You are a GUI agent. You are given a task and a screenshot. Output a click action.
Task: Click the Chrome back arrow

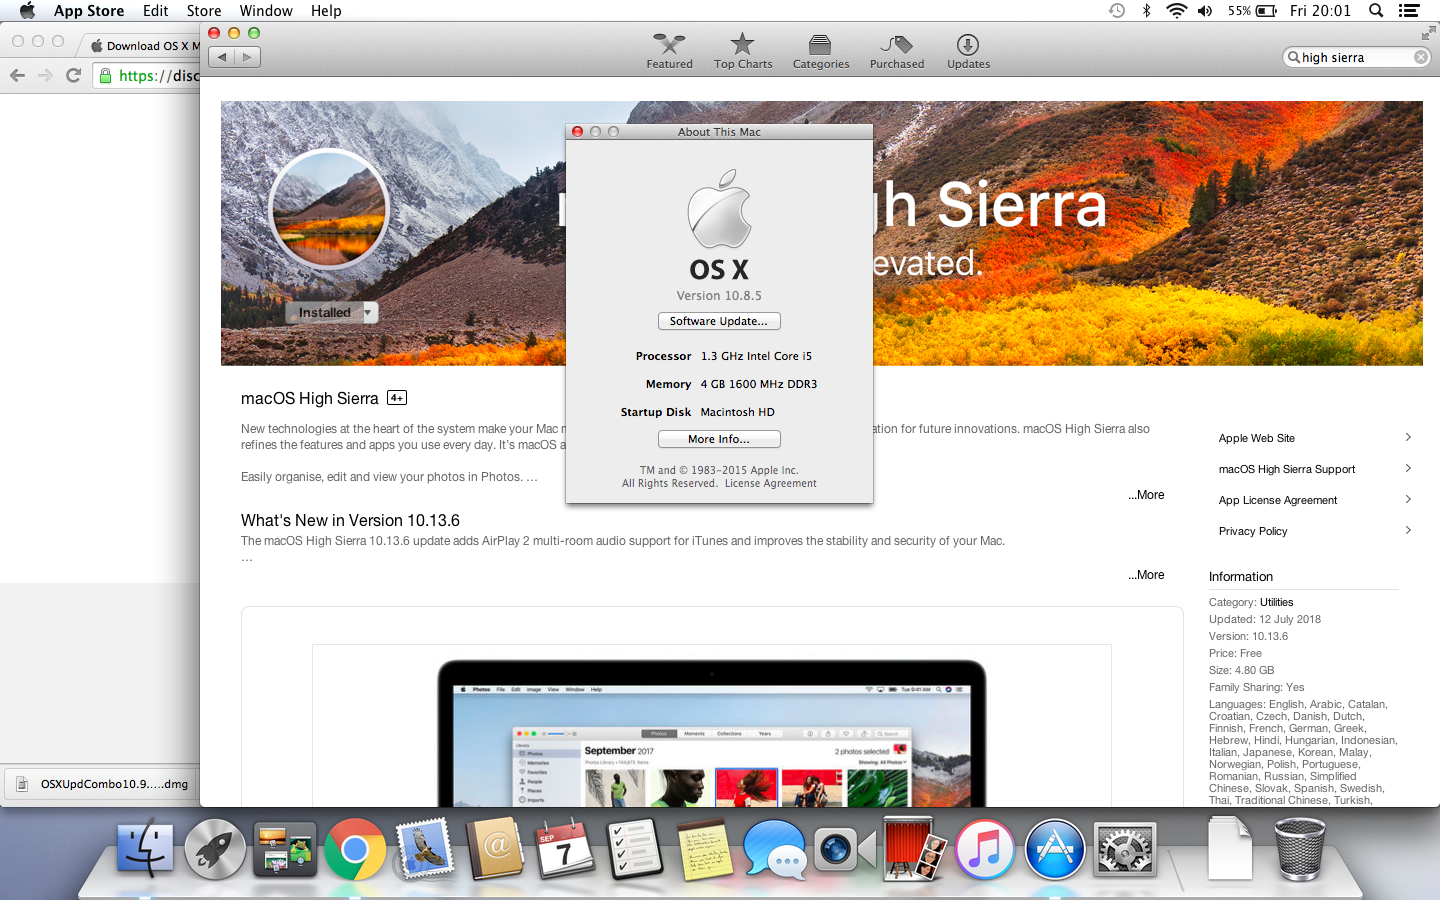coord(17,75)
